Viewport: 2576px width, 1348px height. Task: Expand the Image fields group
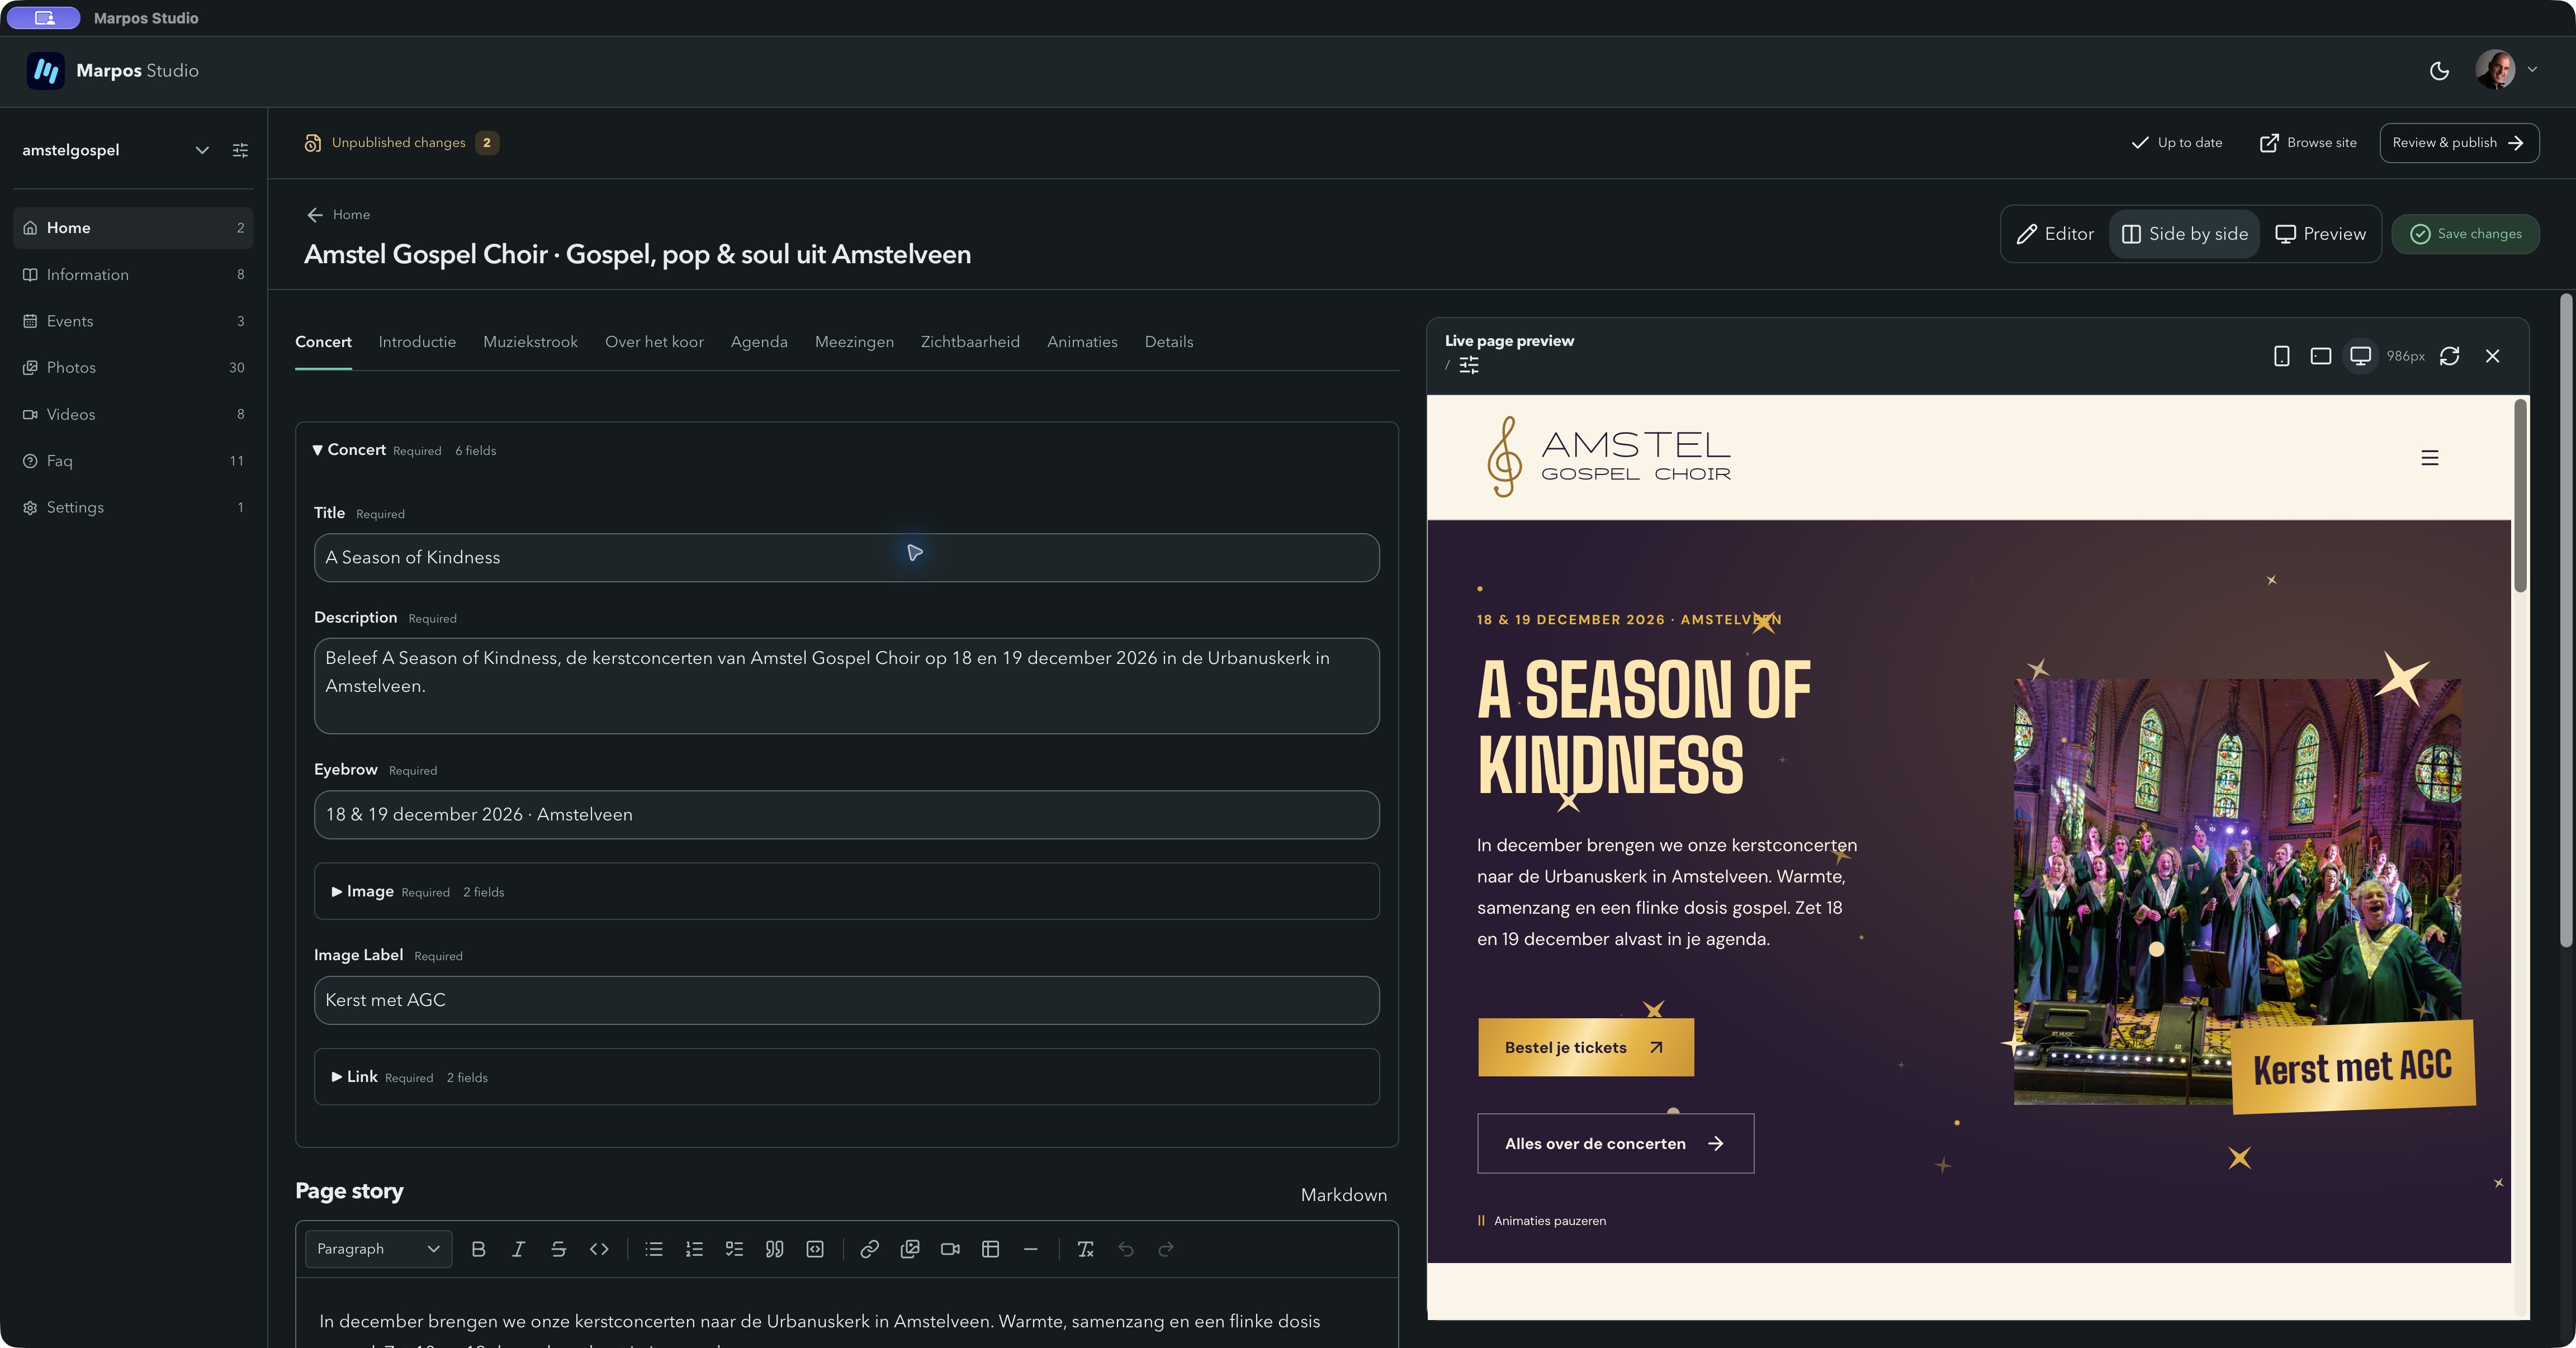pos(846,891)
